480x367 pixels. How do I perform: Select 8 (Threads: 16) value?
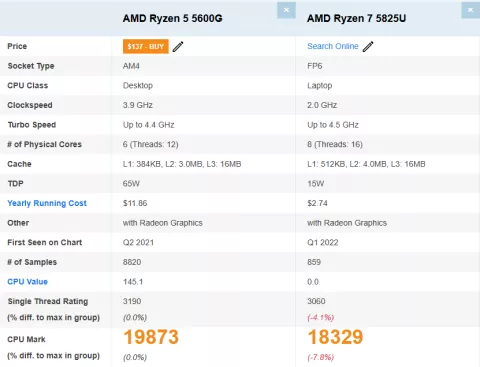point(335,144)
